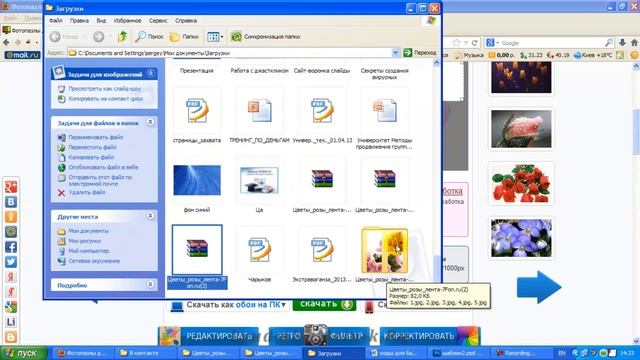Click the РЕДАКТИРОВАТЬ button on webpage
This screenshot has height=360, width=640.
coord(209,336)
